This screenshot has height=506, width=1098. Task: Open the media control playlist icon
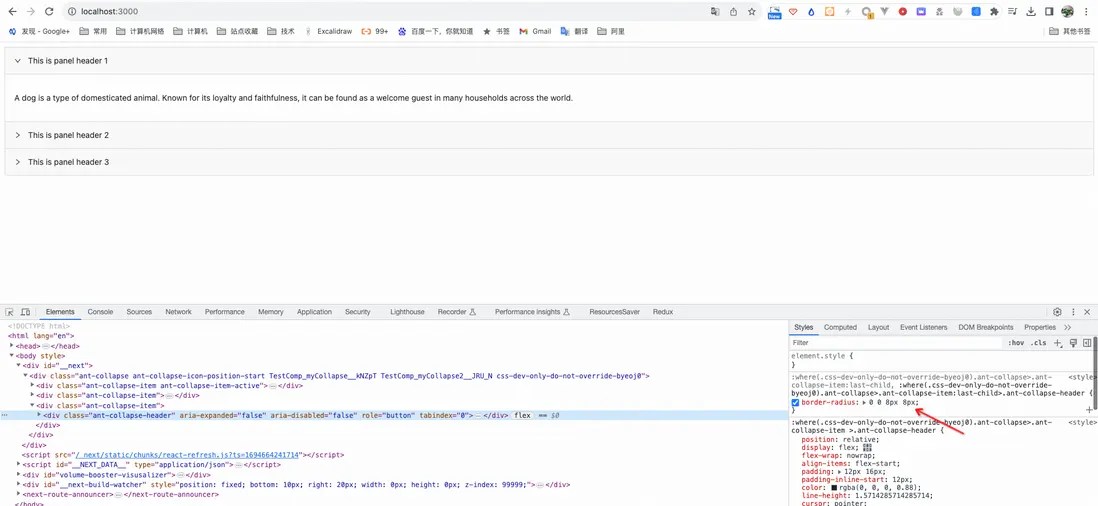click(x=1013, y=11)
